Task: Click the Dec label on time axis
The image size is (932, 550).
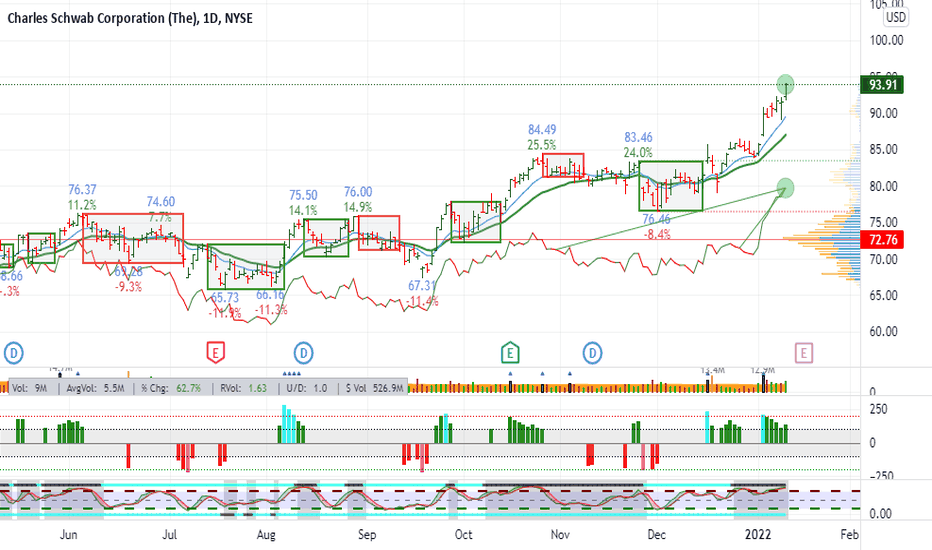Action: (x=656, y=535)
